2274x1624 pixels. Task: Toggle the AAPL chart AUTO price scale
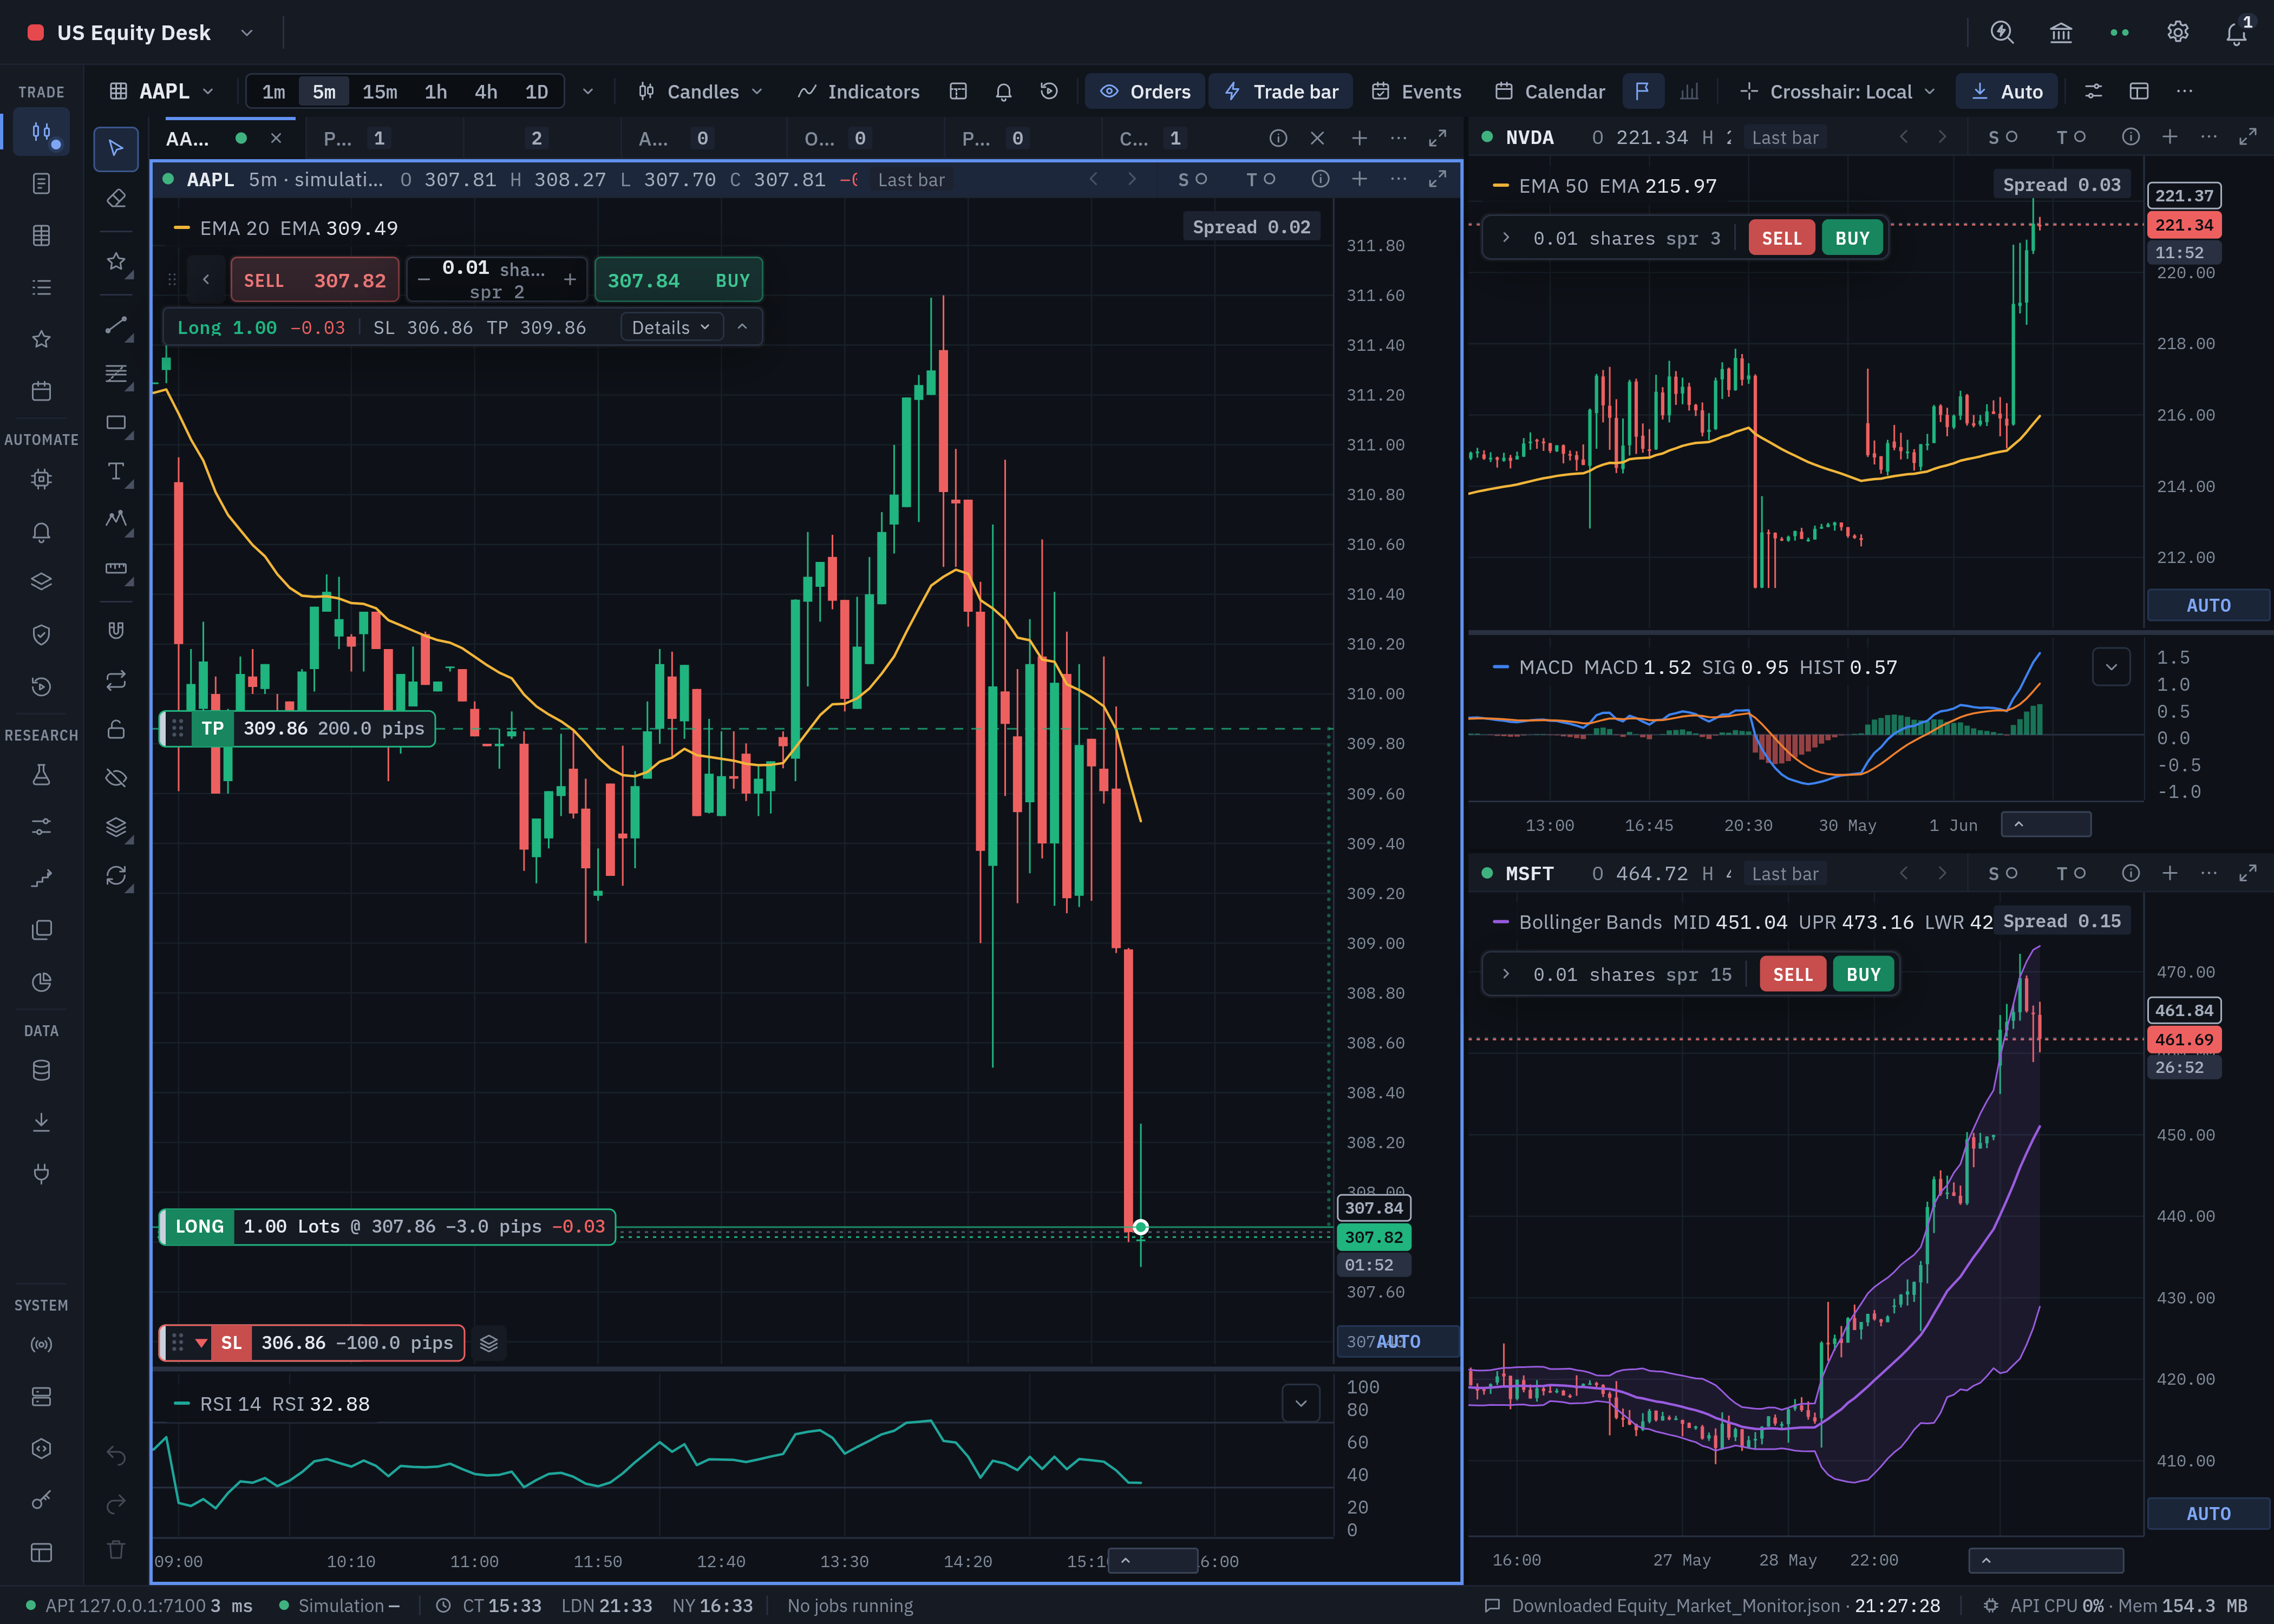[1398, 1341]
